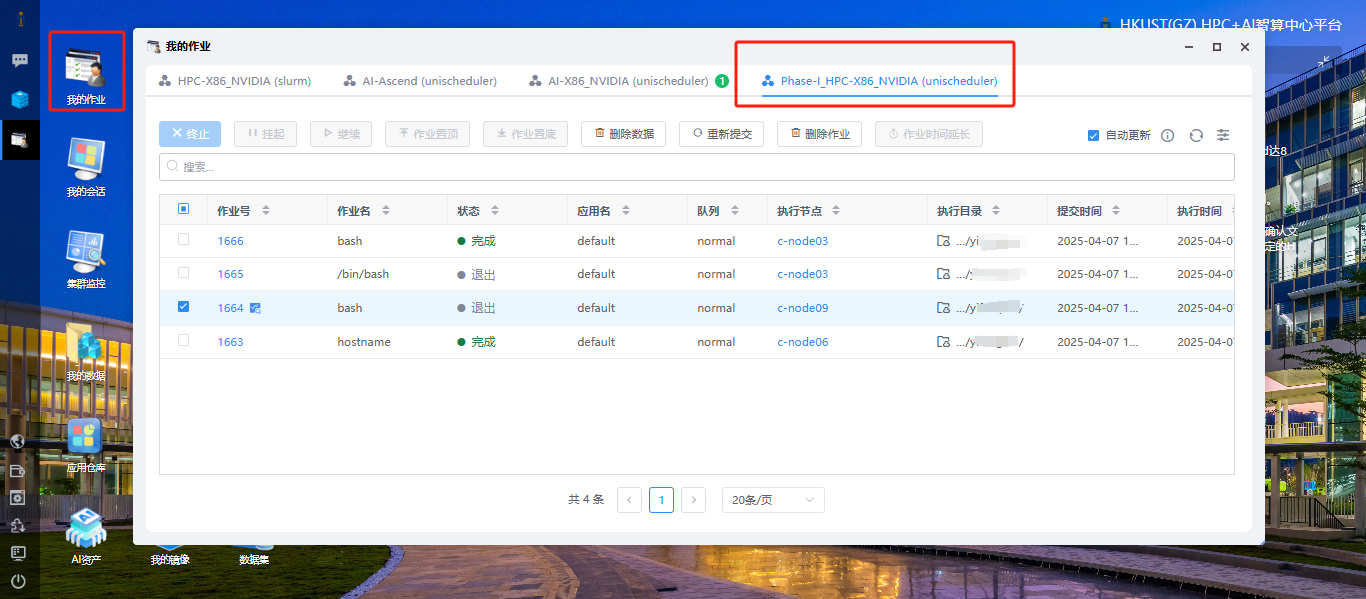
Task: Toggle the select-all checkbox in table header
Action: click(183, 209)
